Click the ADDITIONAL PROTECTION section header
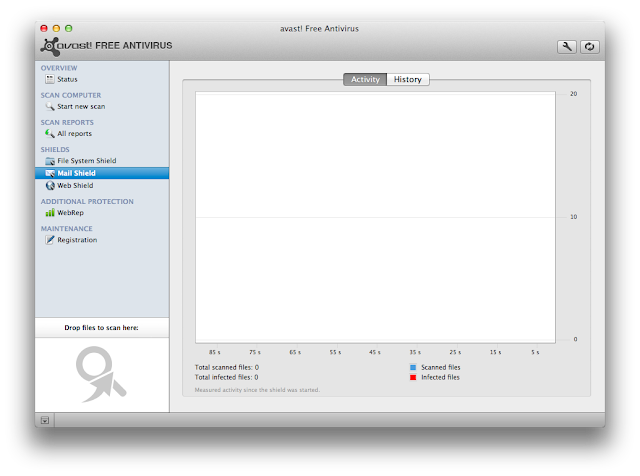Image resolution: width=640 pixels, height=476 pixels. [87, 202]
